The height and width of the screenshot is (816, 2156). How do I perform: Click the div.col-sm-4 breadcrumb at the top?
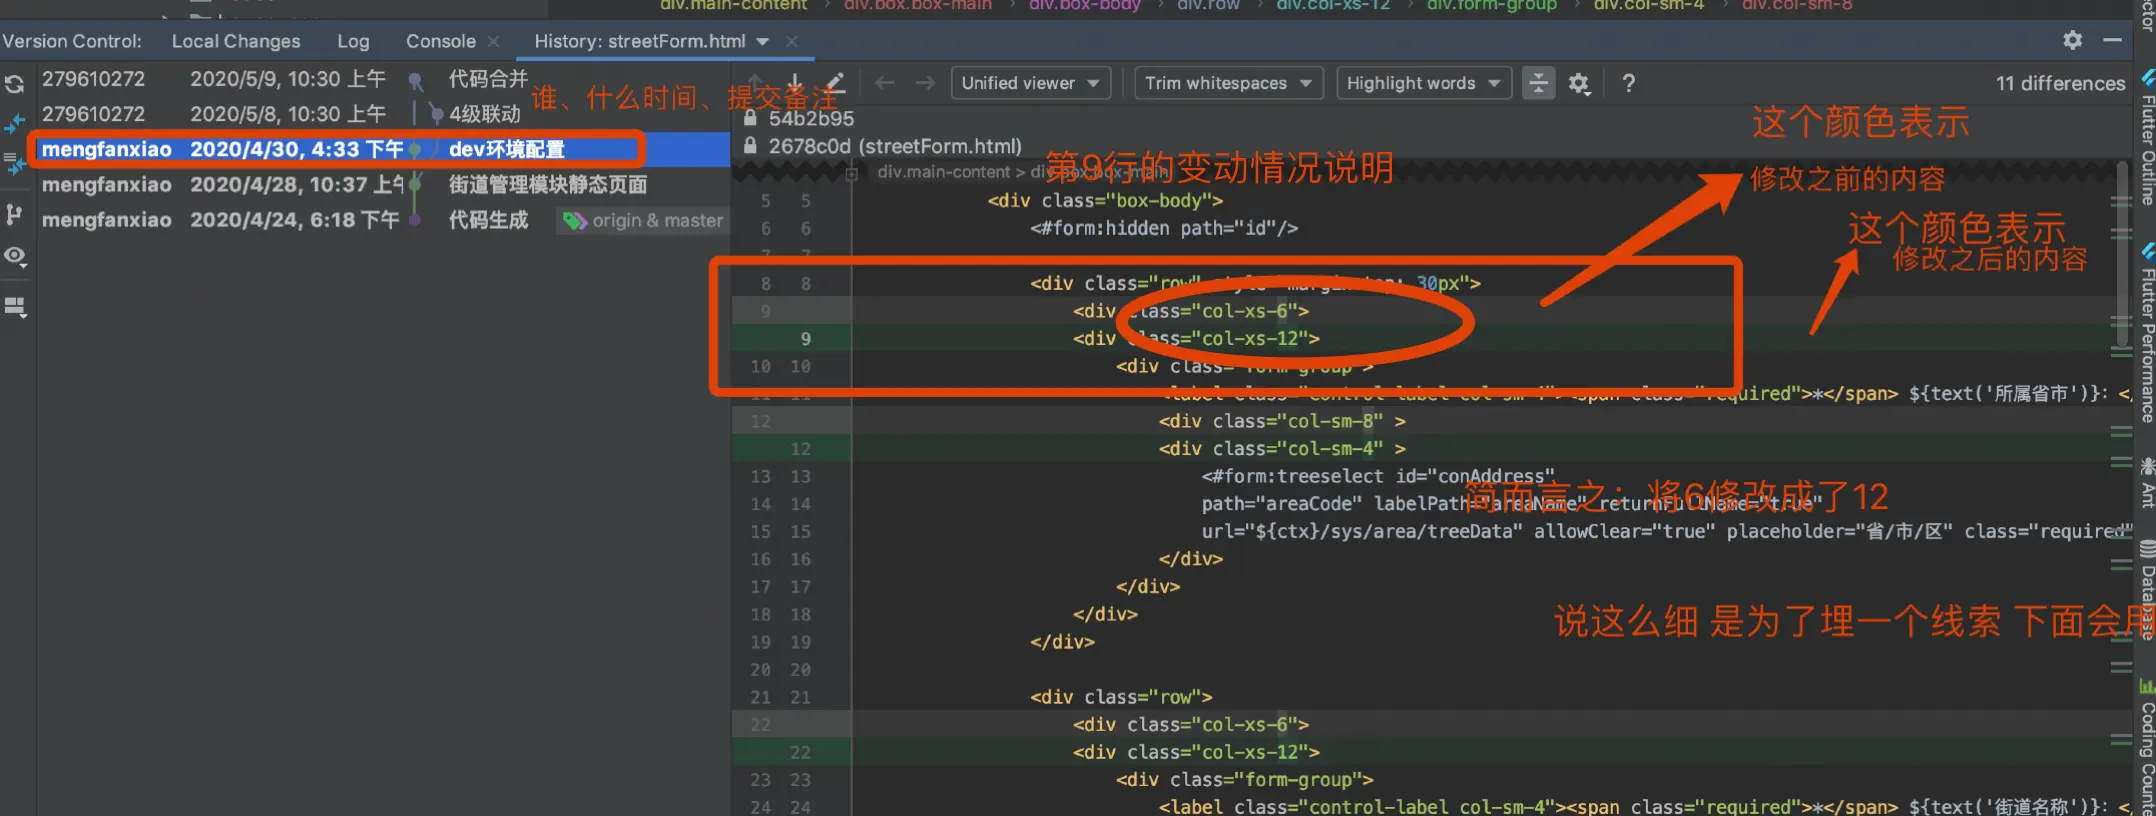point(1649,5)
